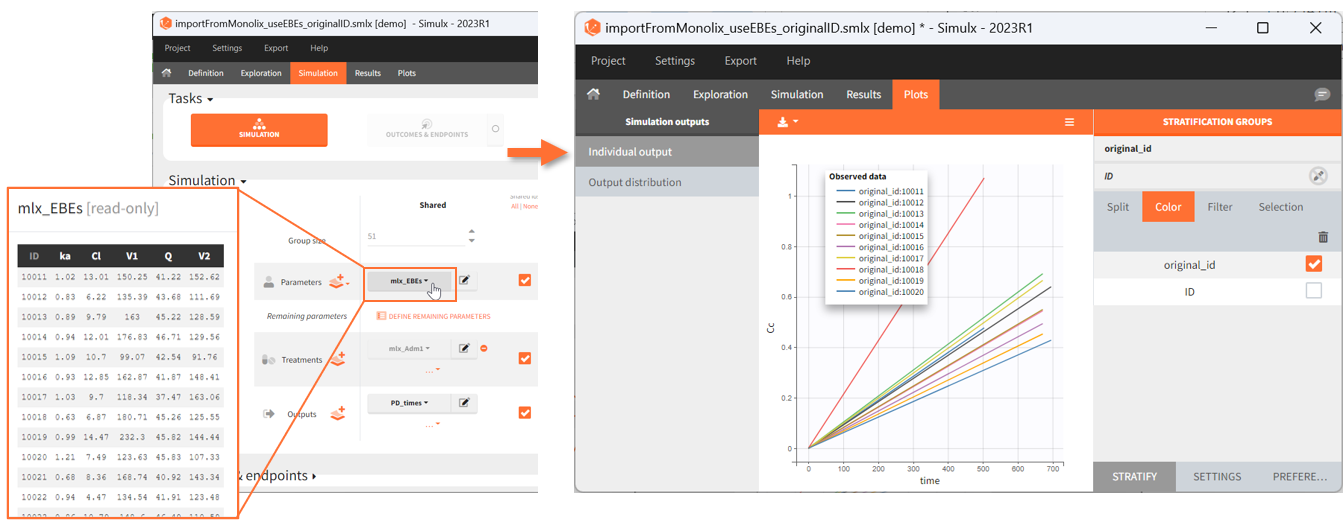Uncheck the original_id color checkbox

(x=1313, y=265)
